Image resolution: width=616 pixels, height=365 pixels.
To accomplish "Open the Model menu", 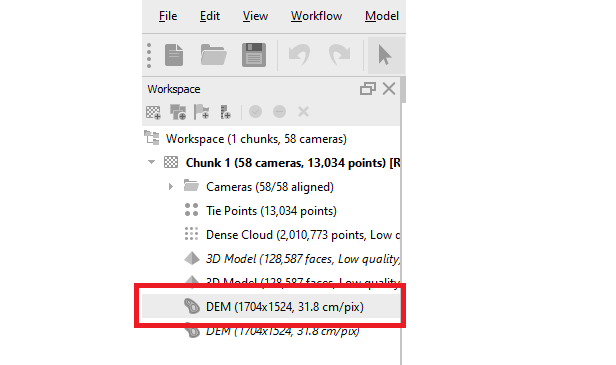I will click(x=381, y=16).
